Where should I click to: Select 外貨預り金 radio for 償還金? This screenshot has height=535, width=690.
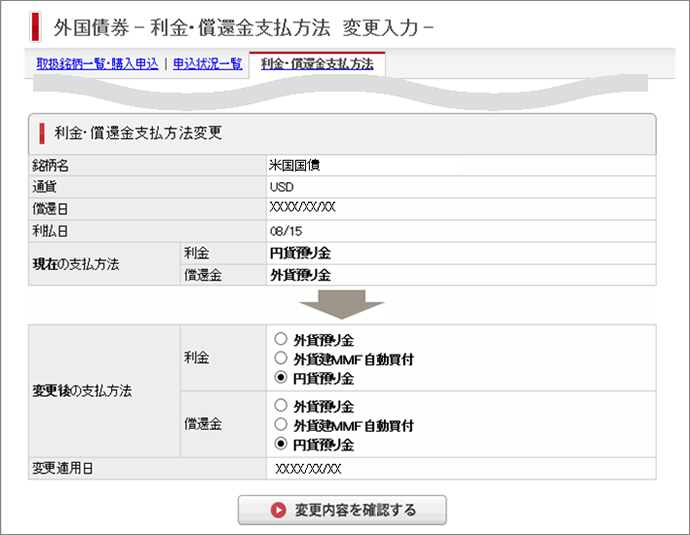(x=281, y=406)
